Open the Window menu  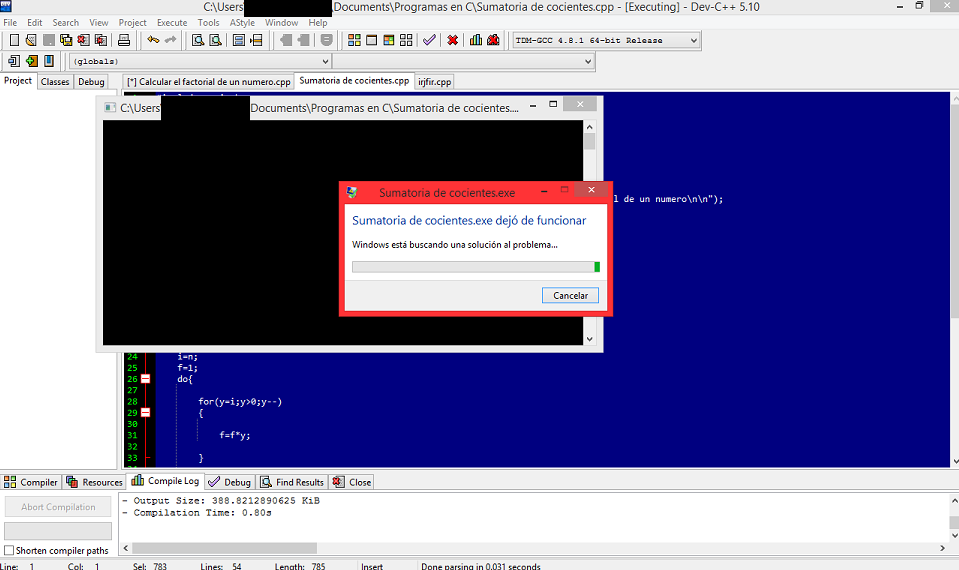[x=281, y=23]
